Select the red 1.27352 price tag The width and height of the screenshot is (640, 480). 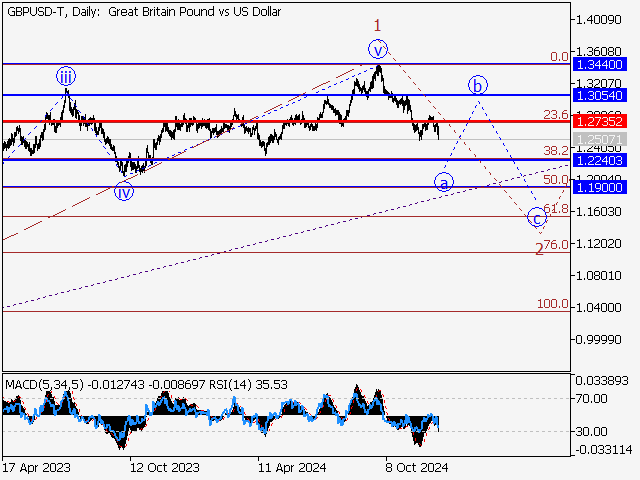[600, 121]
